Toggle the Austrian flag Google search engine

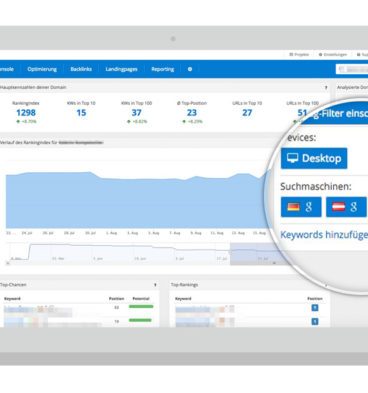[346, 207]
